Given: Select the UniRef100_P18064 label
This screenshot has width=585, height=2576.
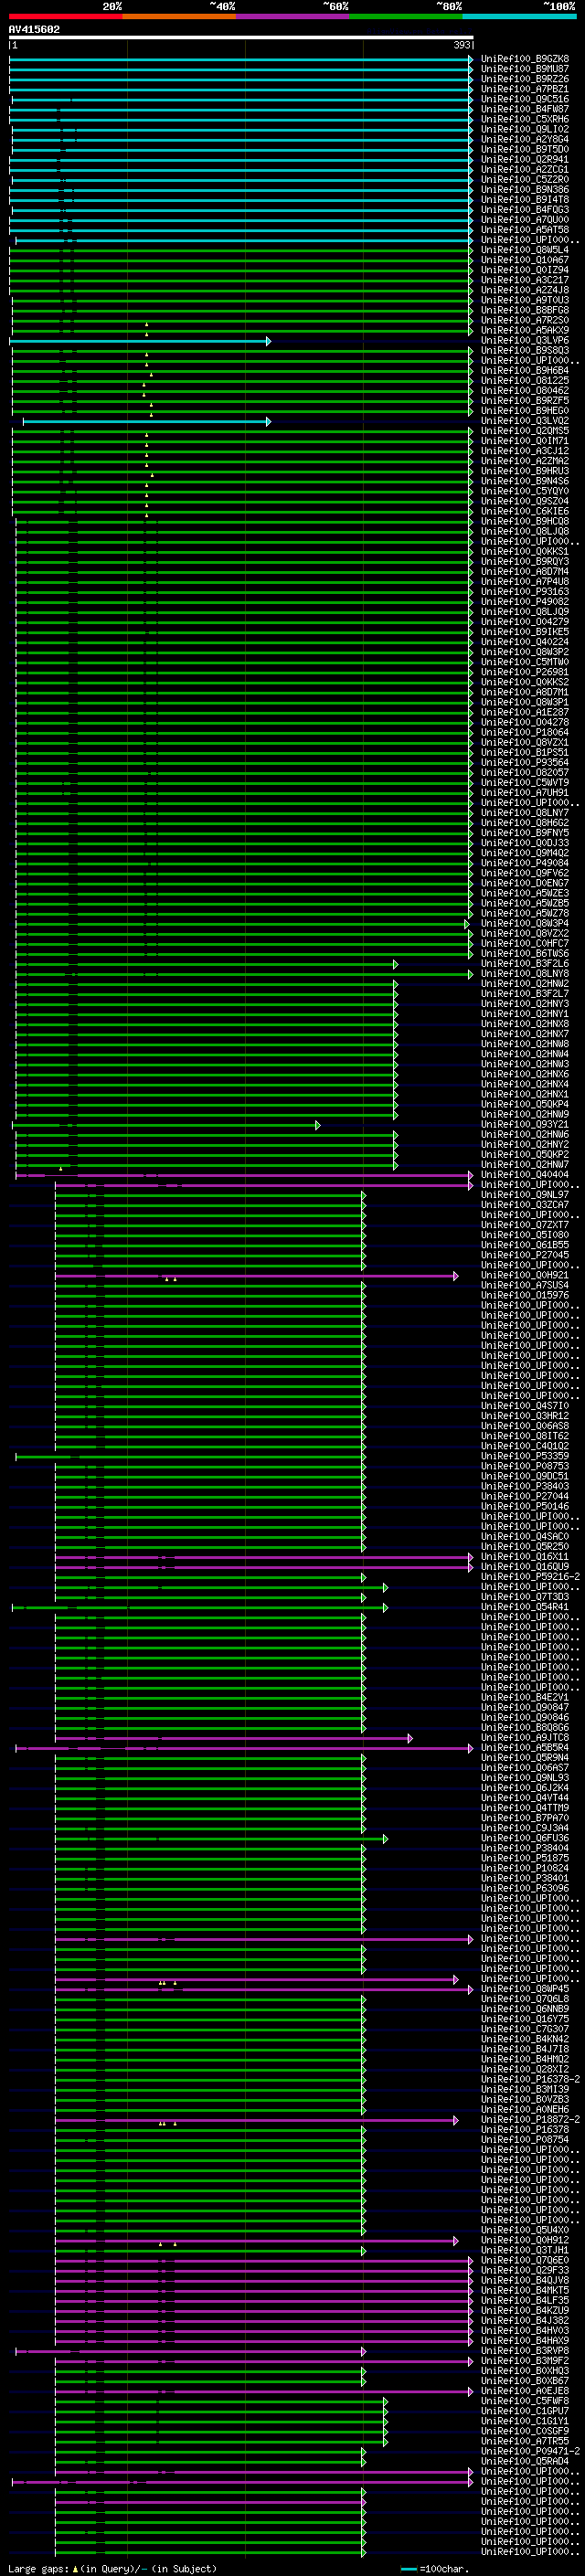Looking at the screenshot, I should 525,733.
